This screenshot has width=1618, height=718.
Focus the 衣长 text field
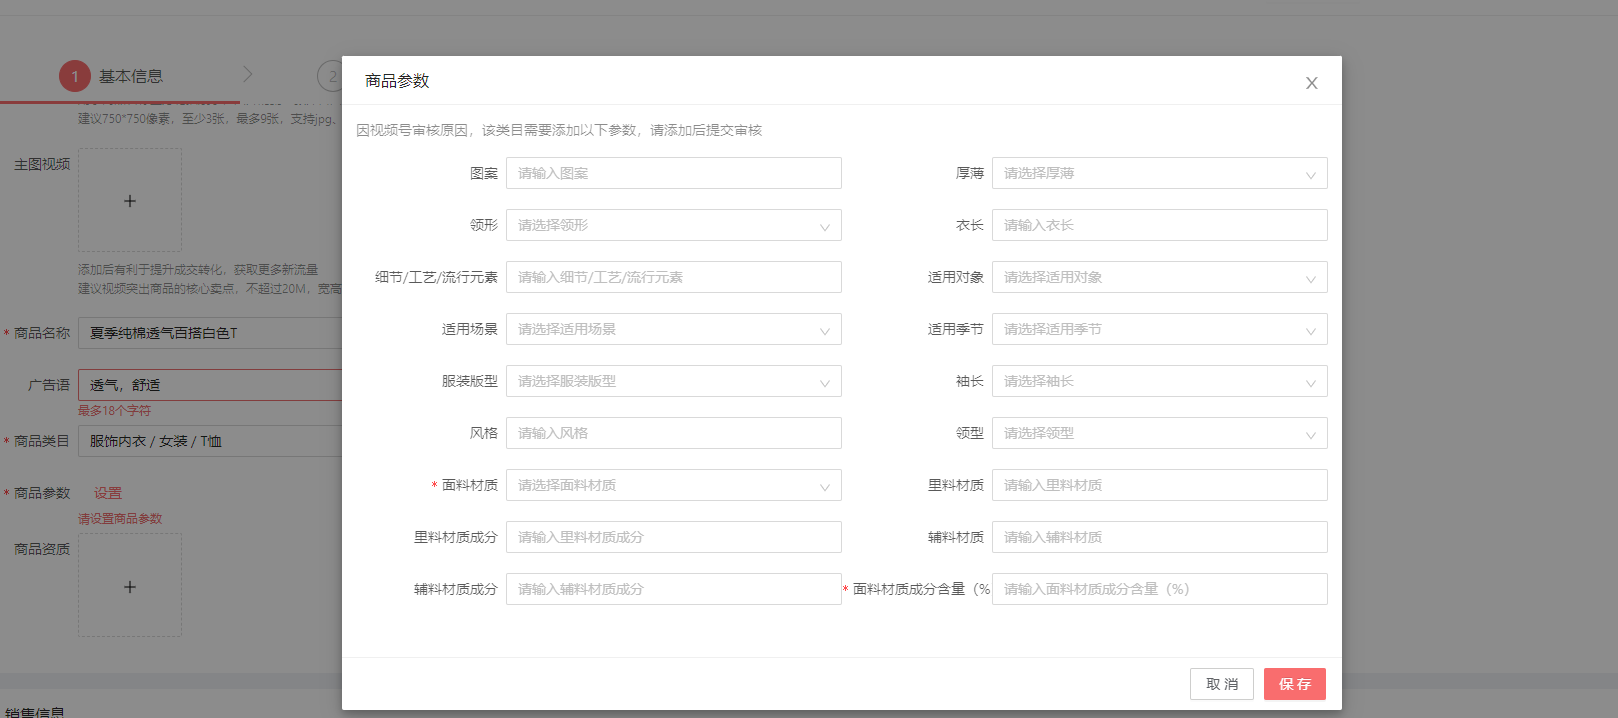coord(1159,225)
